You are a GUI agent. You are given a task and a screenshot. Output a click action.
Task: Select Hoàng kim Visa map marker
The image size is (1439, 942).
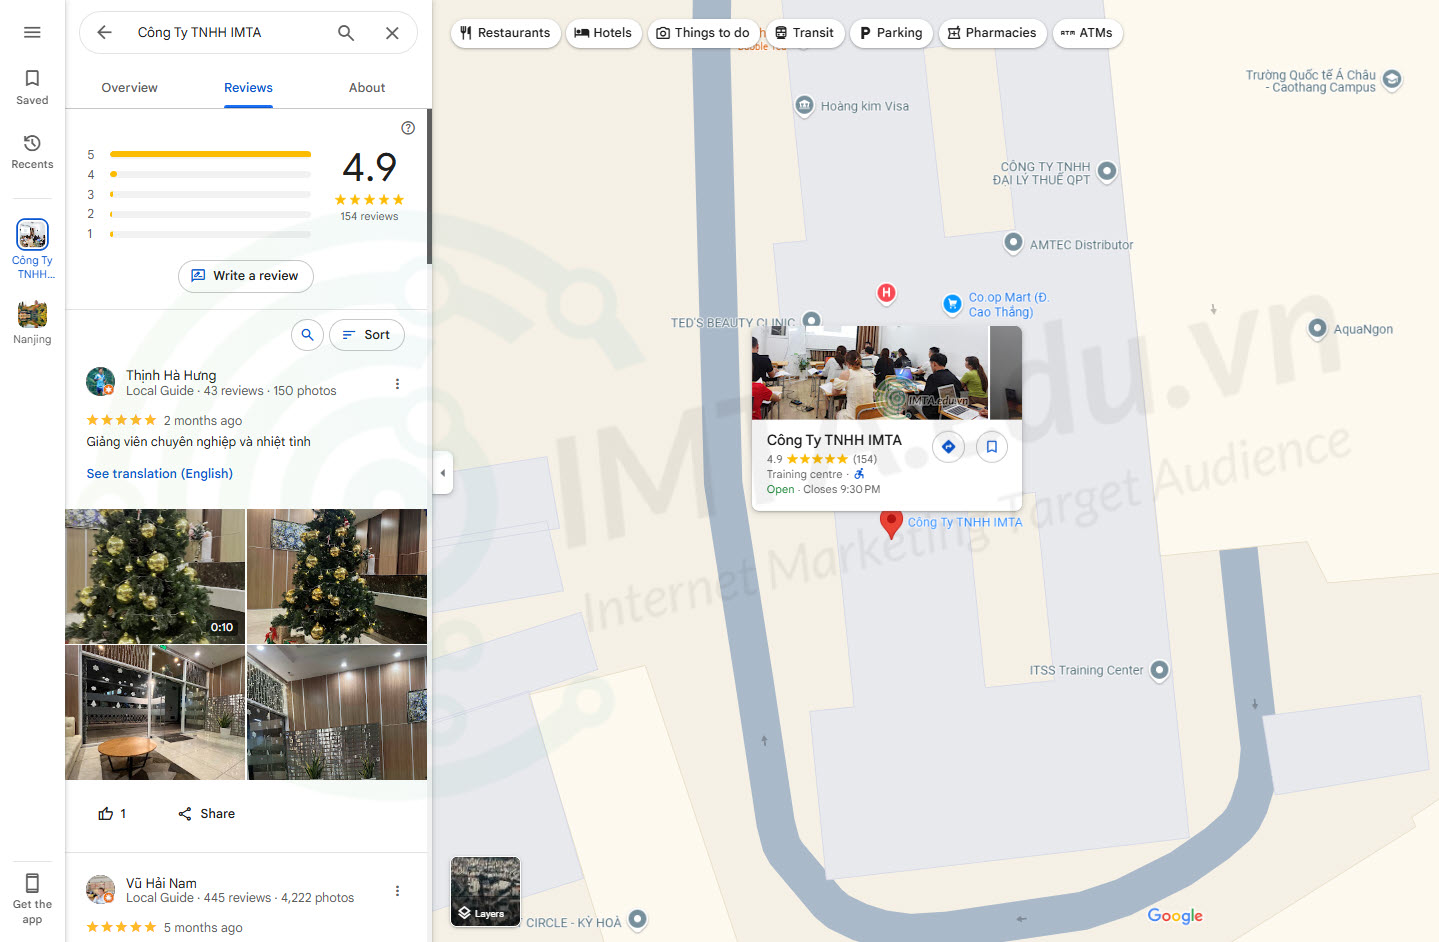pyautogui.click(x=805, y=106)
